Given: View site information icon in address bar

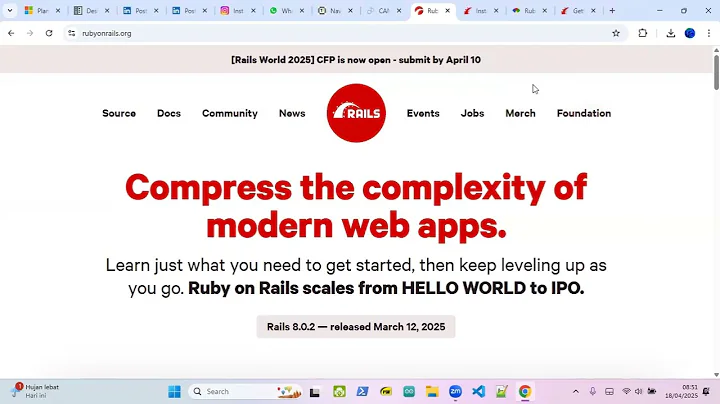Looking at the screenshot, I should [72, 33].
